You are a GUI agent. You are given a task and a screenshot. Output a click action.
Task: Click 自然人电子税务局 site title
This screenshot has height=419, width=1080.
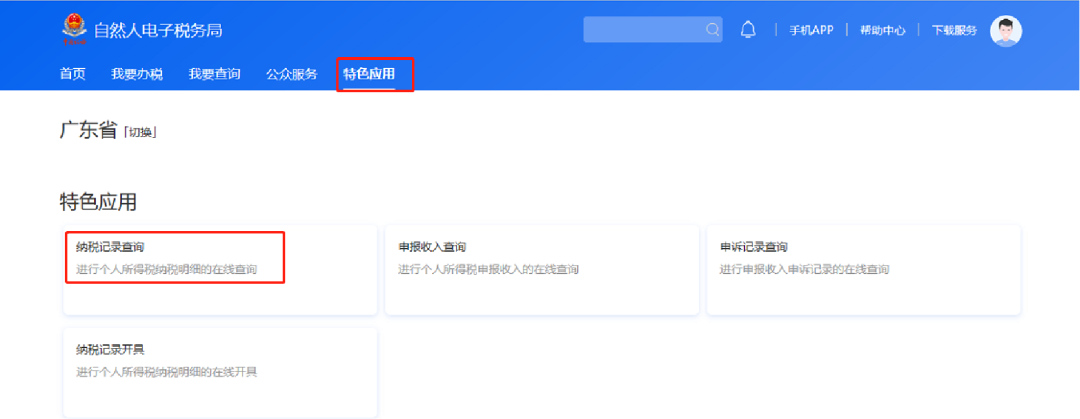[158, 30]
